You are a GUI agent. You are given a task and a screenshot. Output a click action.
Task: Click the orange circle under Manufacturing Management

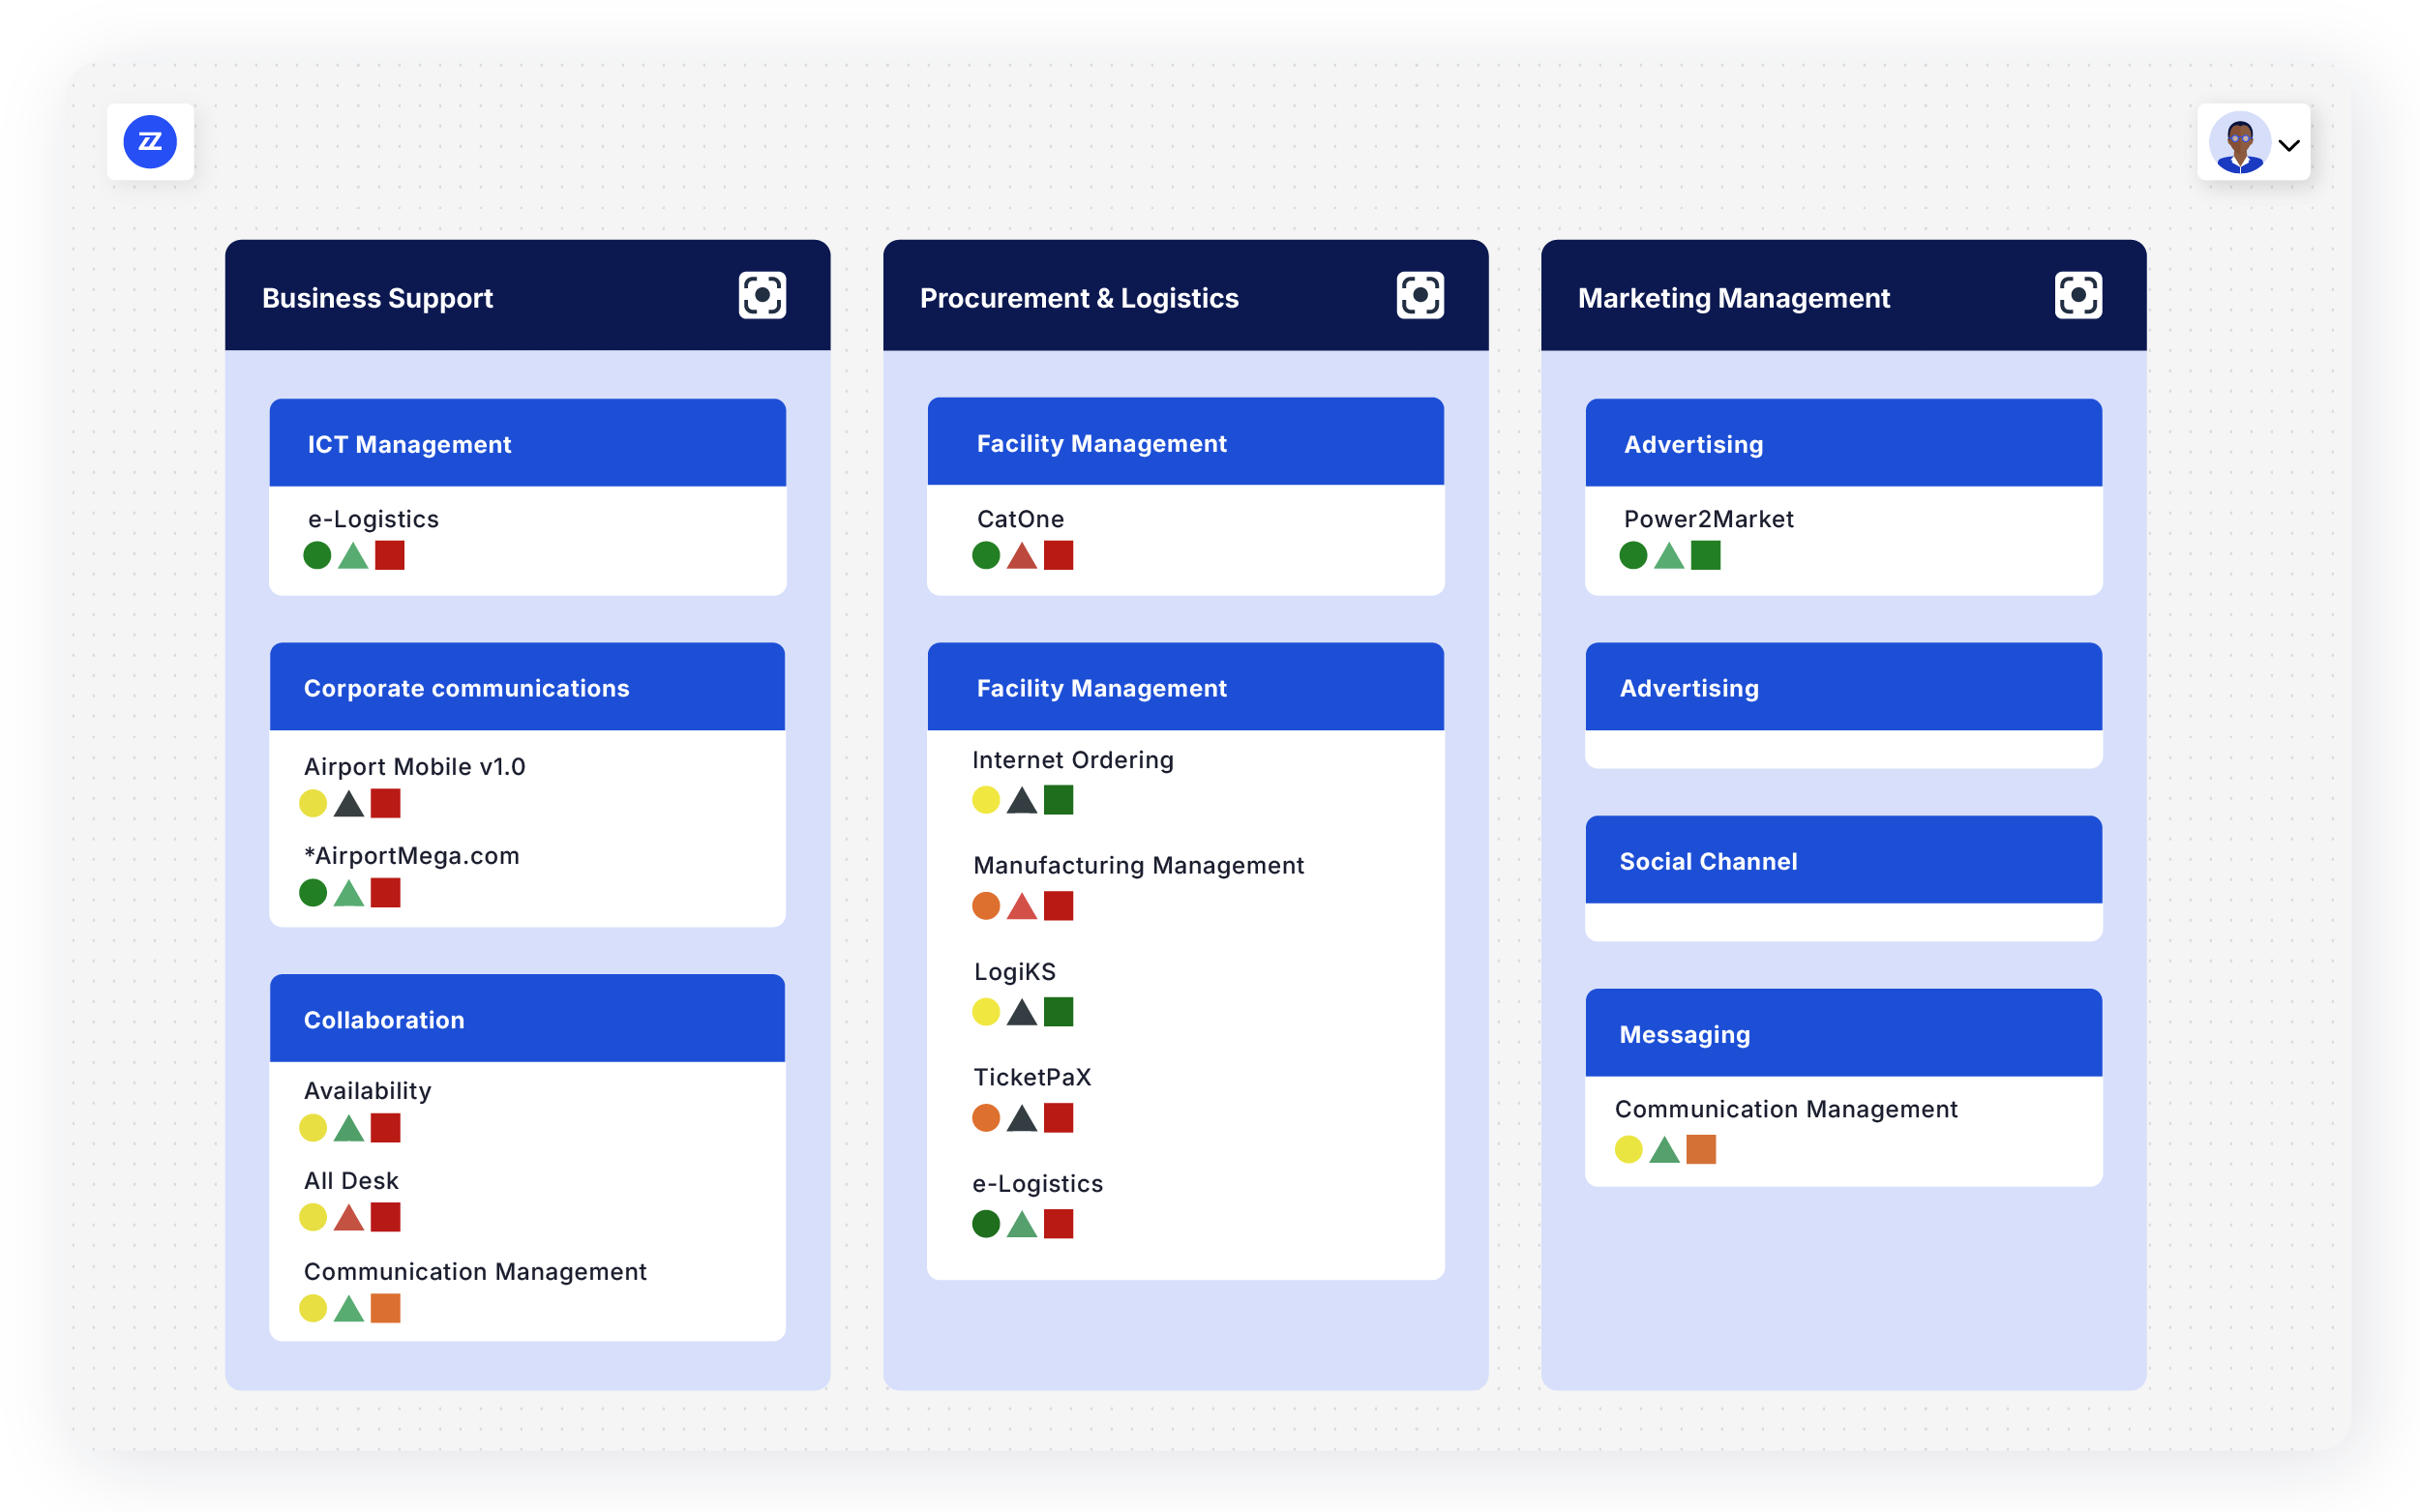(986, 906)
